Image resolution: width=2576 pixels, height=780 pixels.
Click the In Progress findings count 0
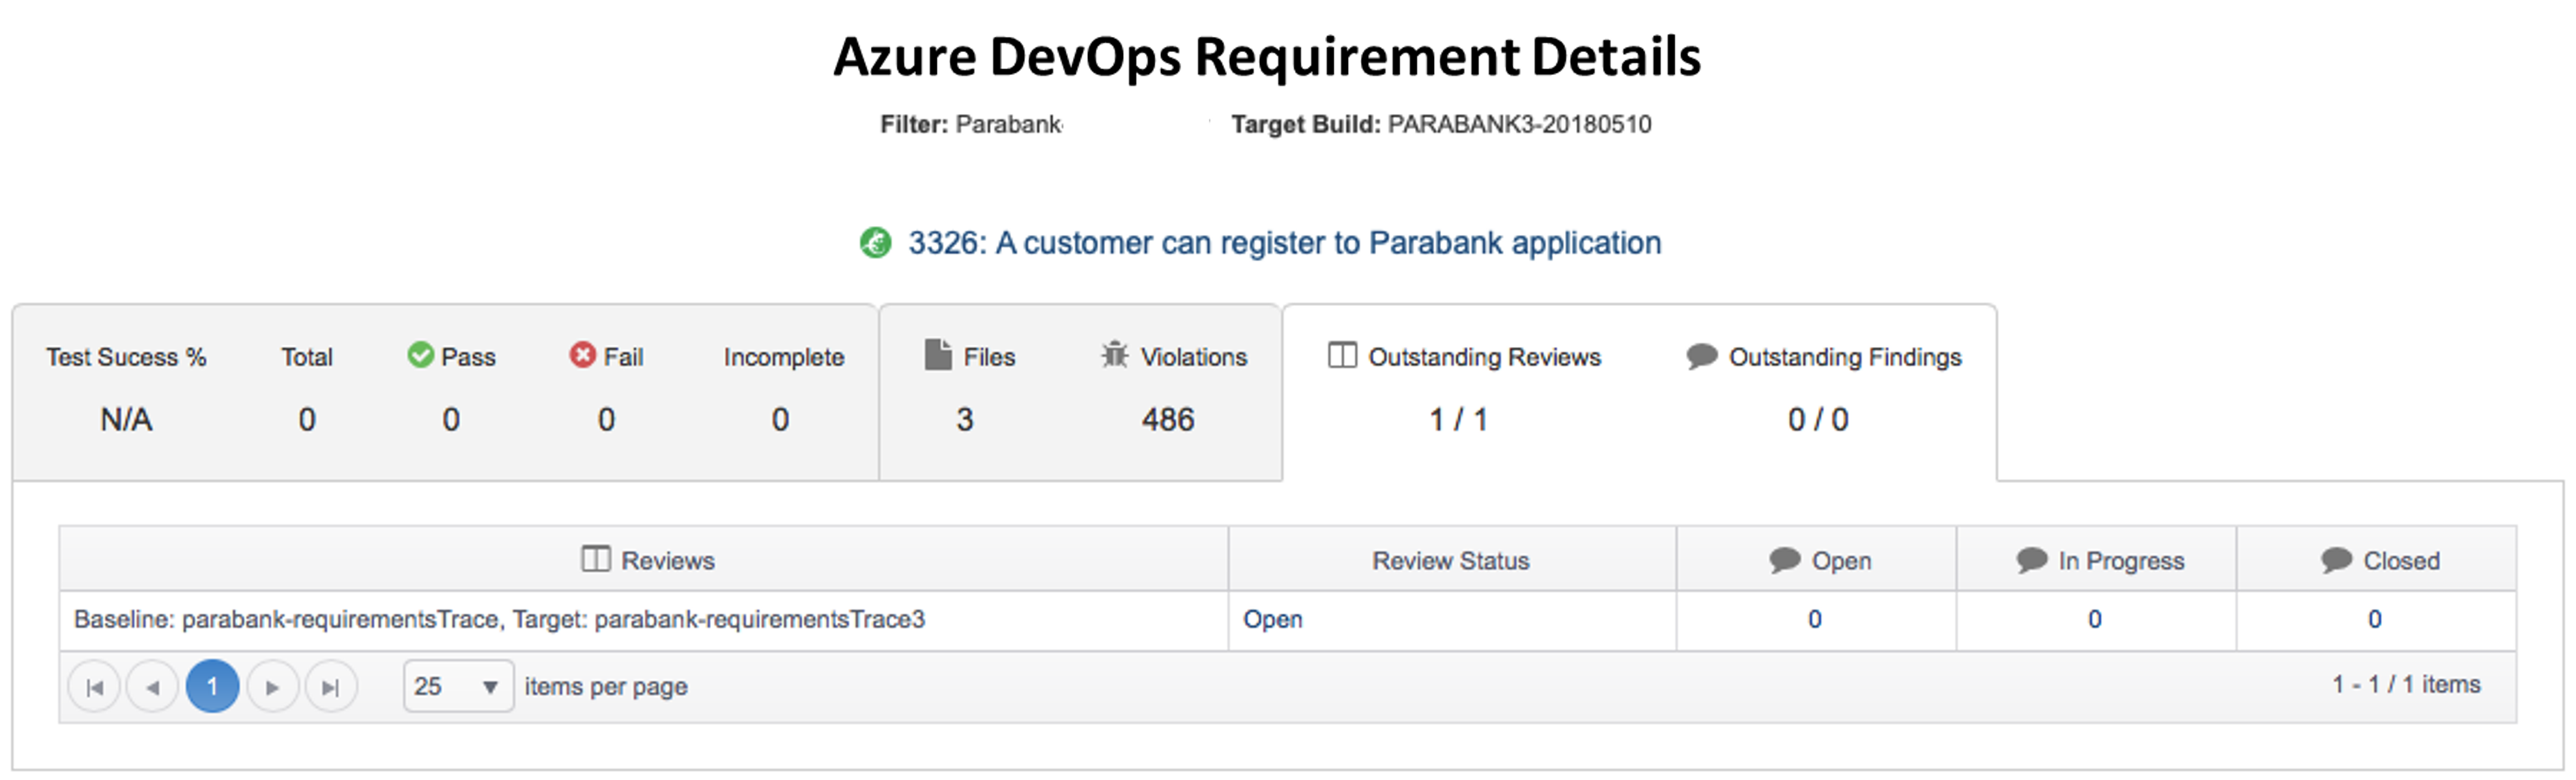2094,620
